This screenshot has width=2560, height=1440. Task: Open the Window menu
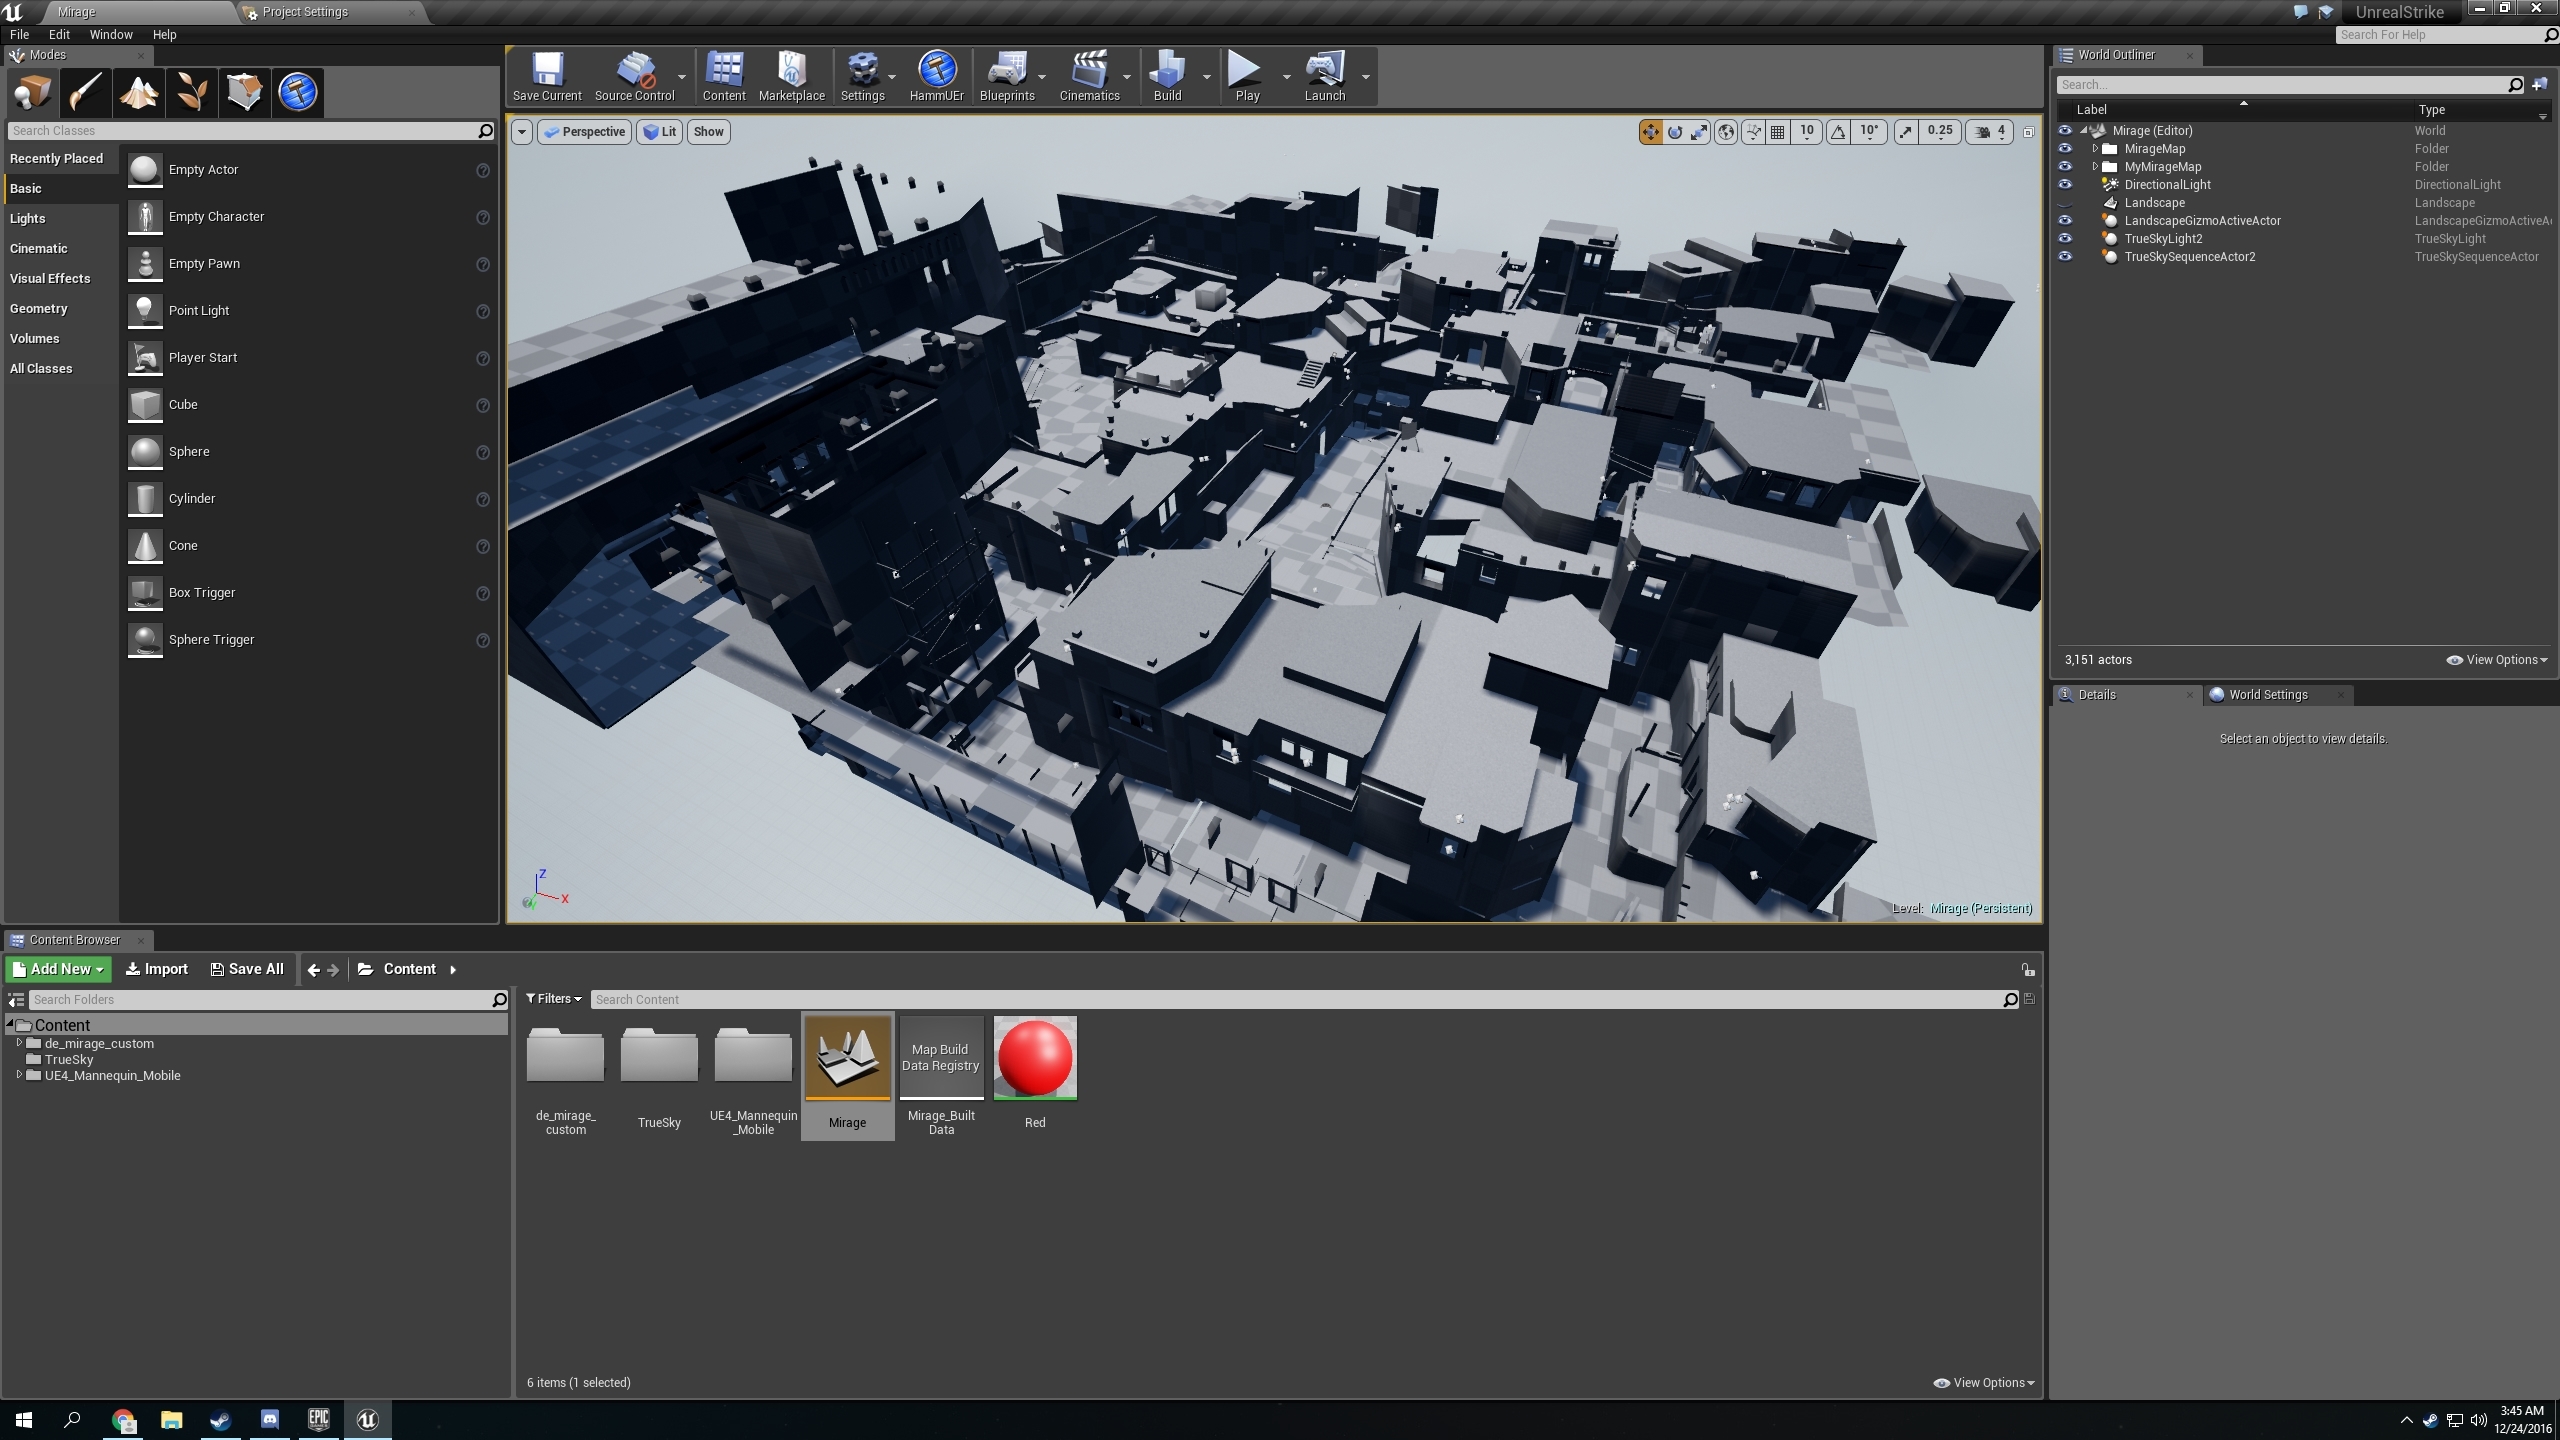tap(111, 35)
